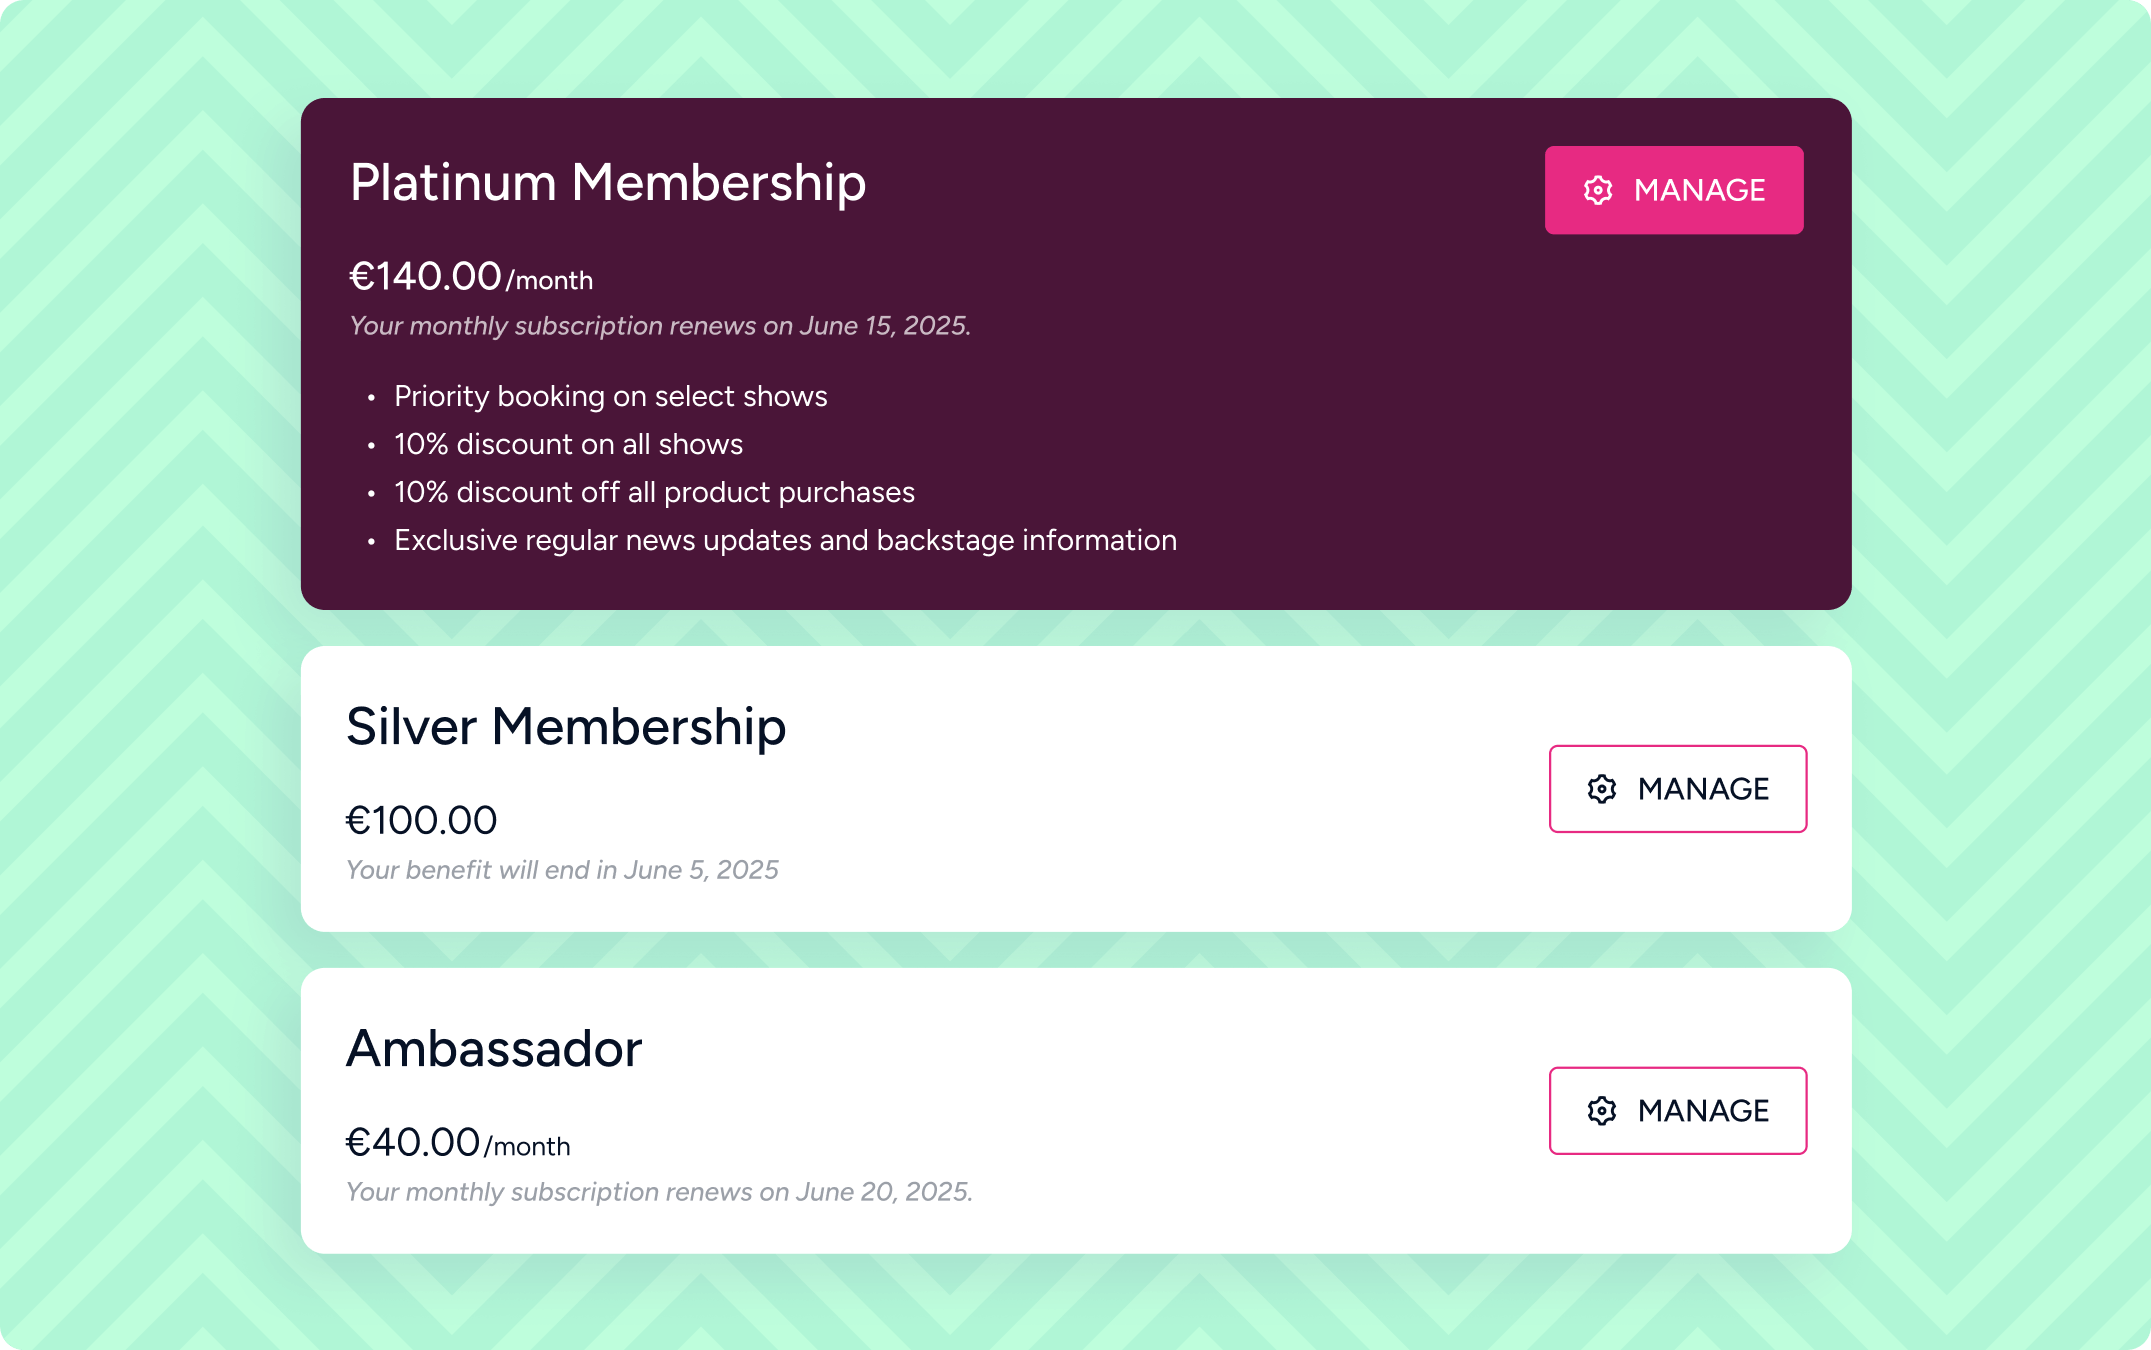
Task: Click the June 15, 2025 renewal notice
Action: tap(659, 326)
